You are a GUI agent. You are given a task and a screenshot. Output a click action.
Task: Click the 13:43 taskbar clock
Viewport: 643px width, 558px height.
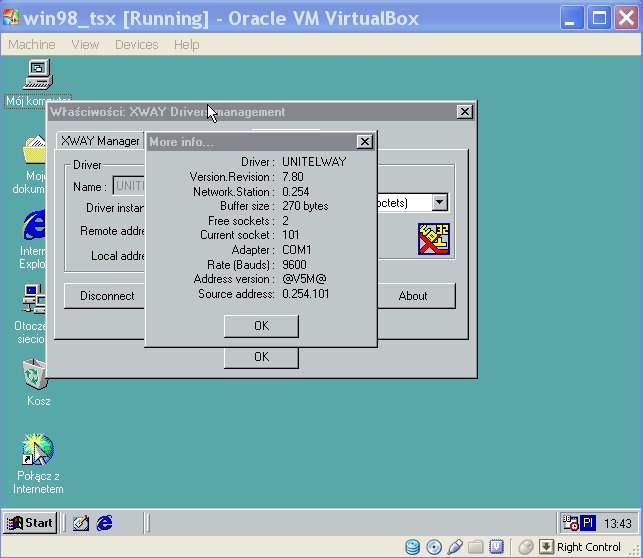tap(617, 523)
